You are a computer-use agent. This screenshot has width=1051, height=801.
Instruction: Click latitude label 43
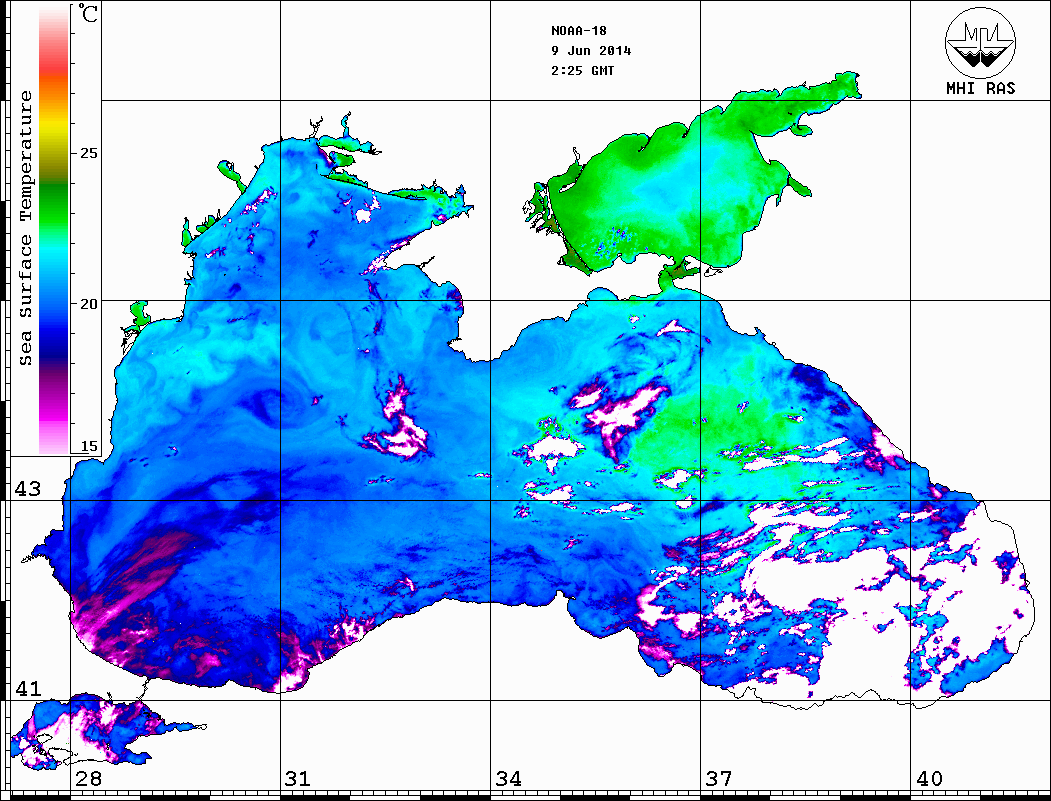click(x=27, y=489)
